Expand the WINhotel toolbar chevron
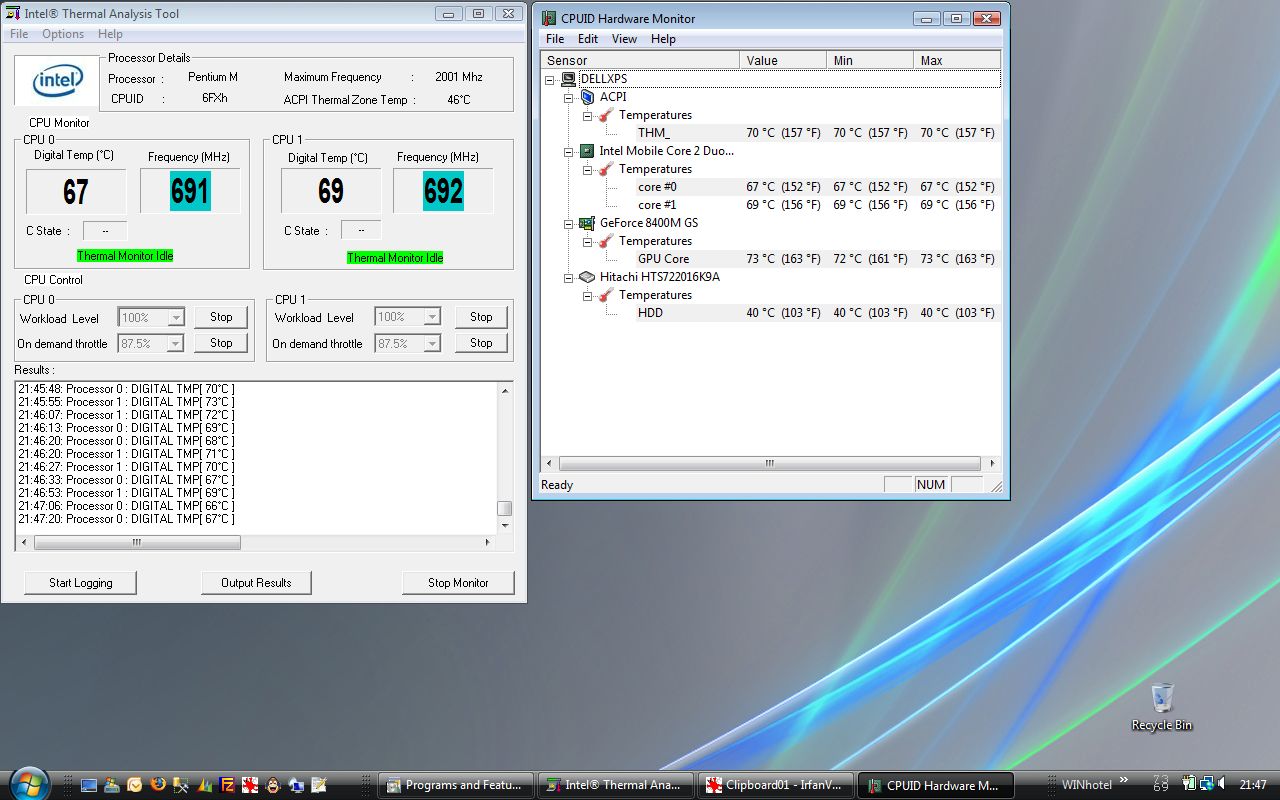 click(x=1123, y=780)
